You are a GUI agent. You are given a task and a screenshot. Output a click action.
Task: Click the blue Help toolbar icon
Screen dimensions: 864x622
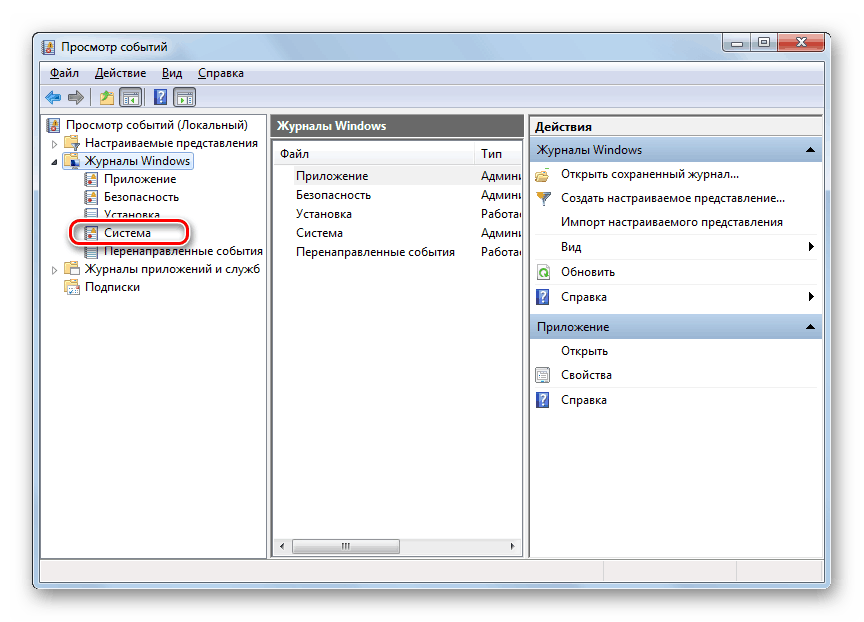point(160,98)
